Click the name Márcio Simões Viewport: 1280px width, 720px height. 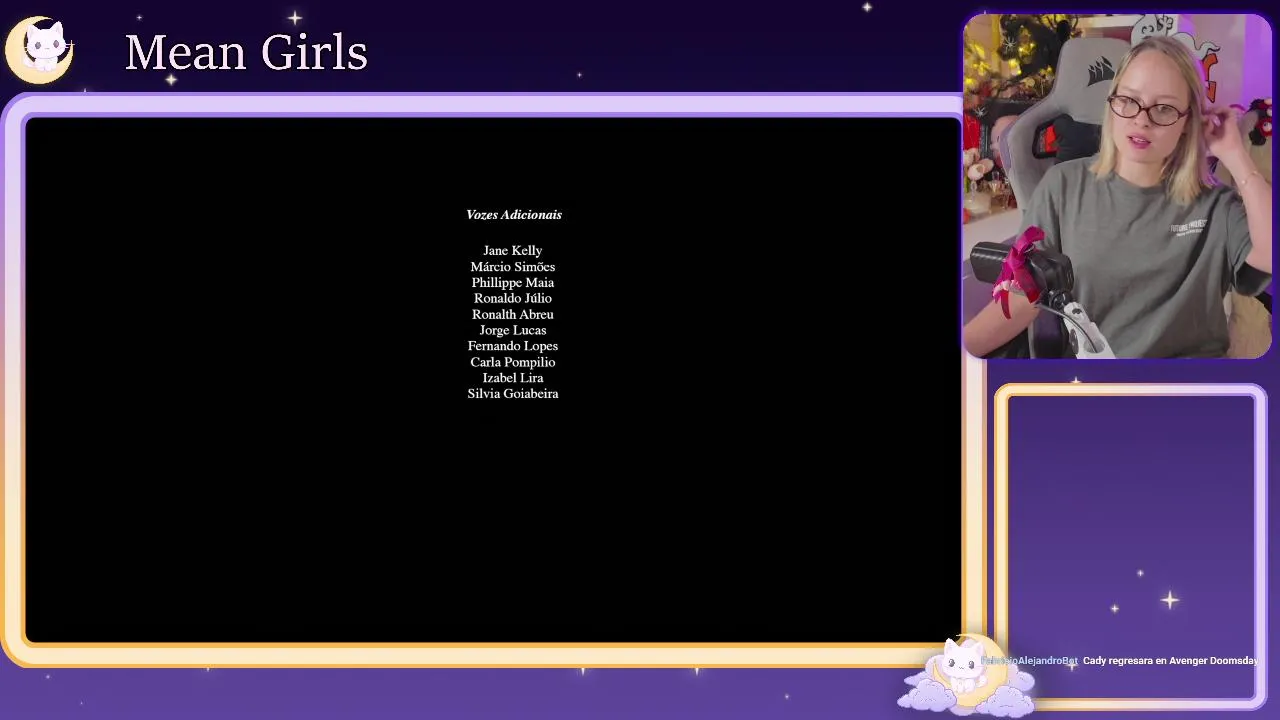pos(513,267)
